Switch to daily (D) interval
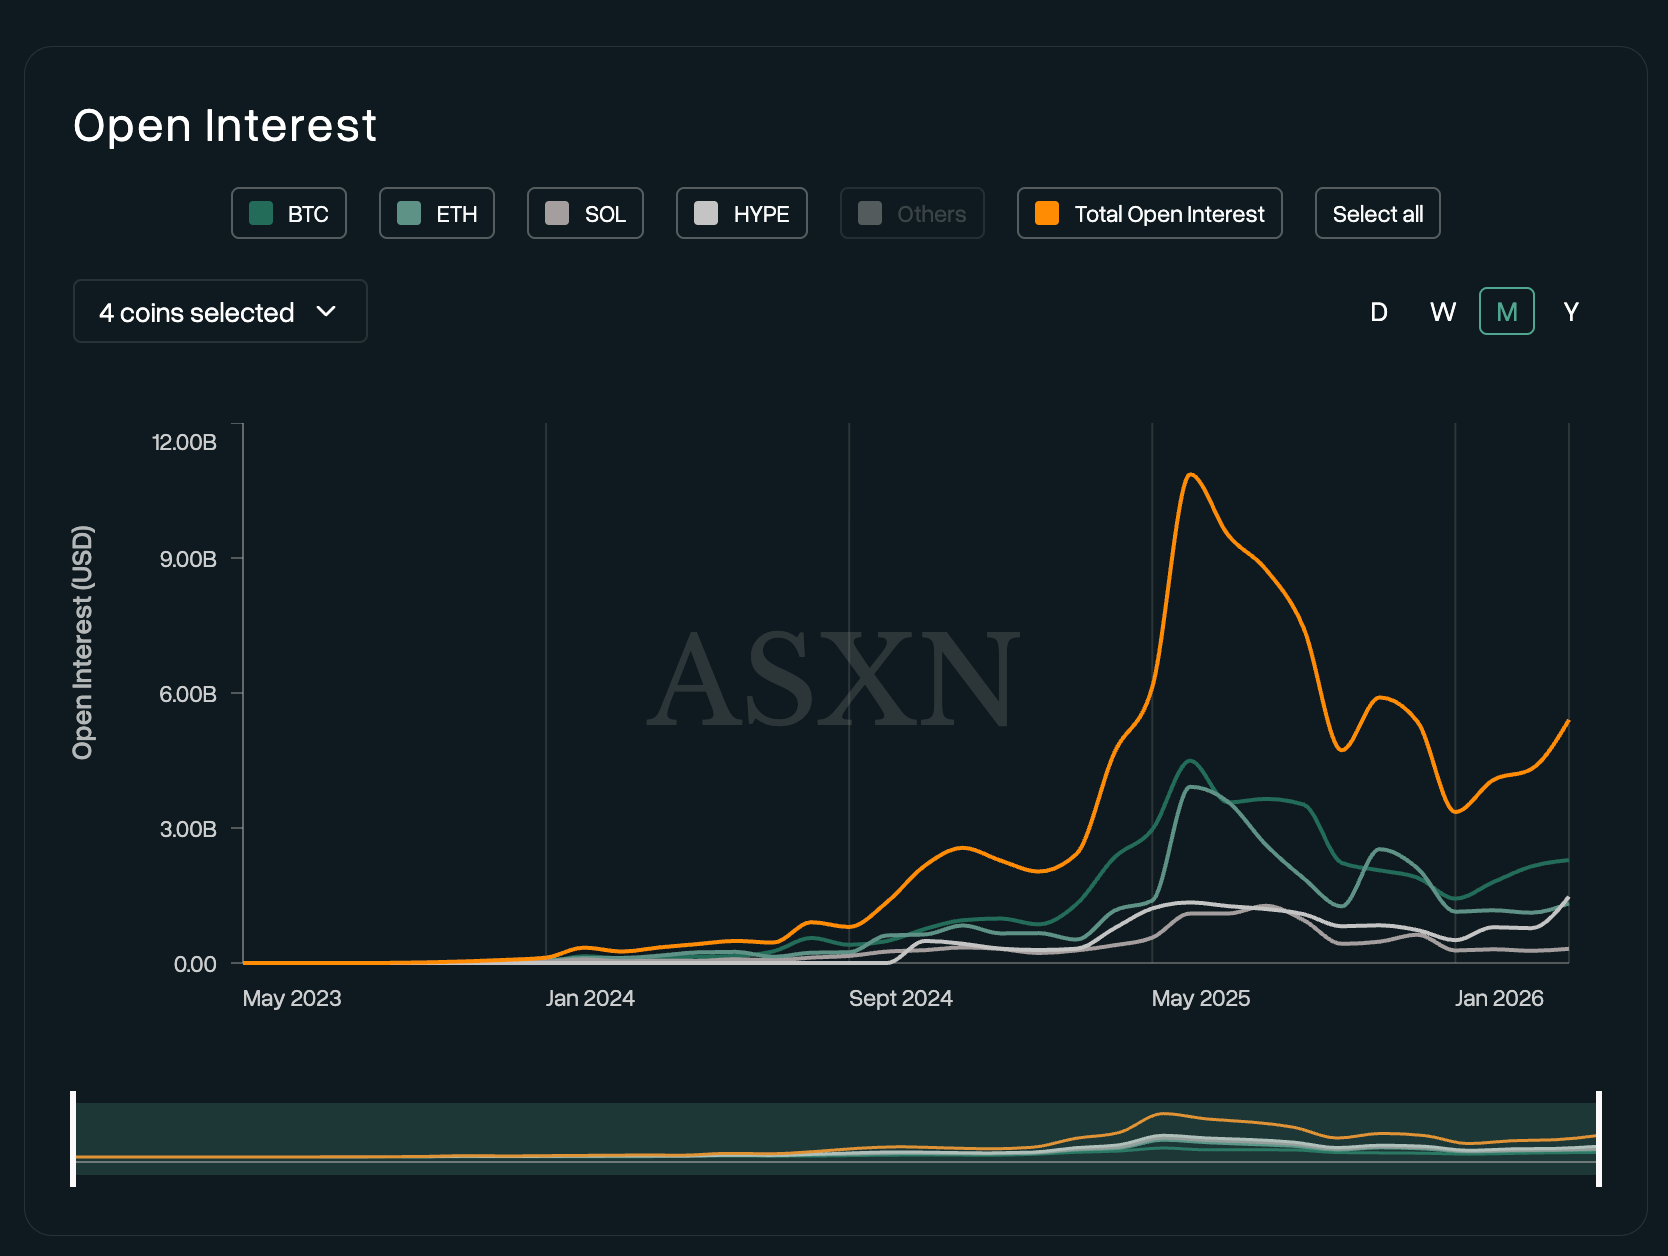The height and width of the screenshot is (1256, 1668). (x=1379, y=311)
